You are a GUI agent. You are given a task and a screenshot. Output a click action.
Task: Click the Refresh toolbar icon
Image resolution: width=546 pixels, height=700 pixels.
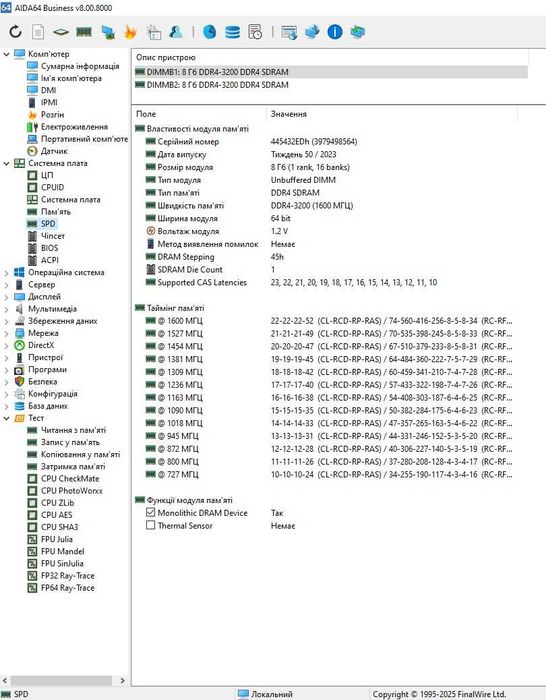(16, 32)
